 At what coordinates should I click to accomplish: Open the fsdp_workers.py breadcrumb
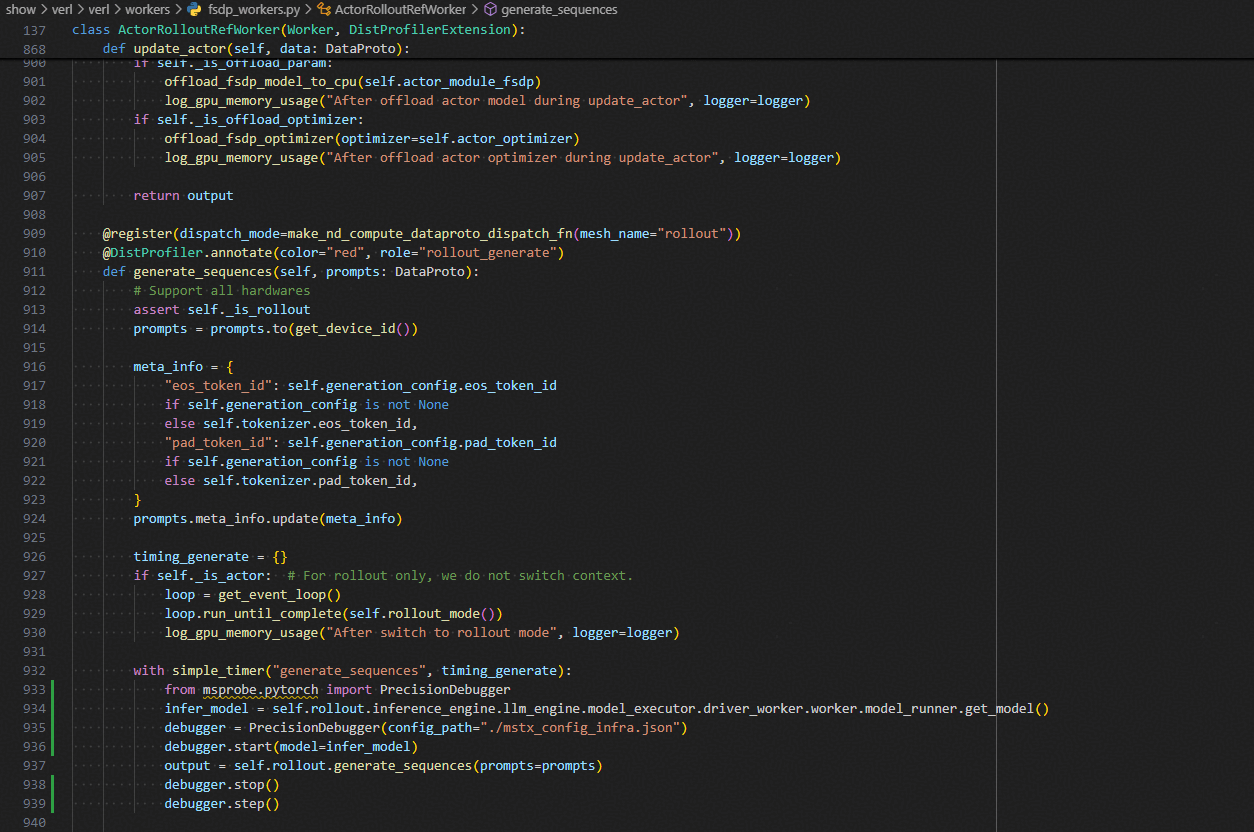pos(254,9)
